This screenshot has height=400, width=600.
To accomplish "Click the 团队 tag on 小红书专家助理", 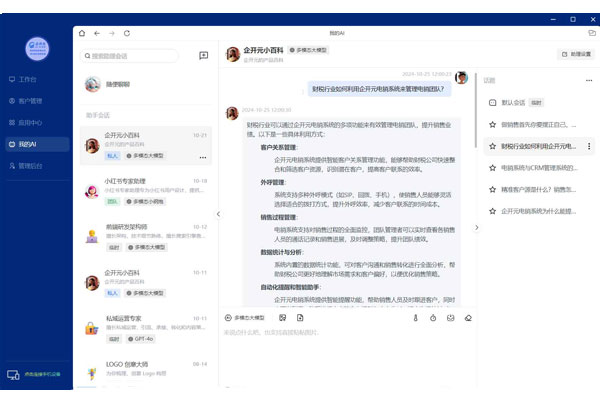I will coord(112,202).
